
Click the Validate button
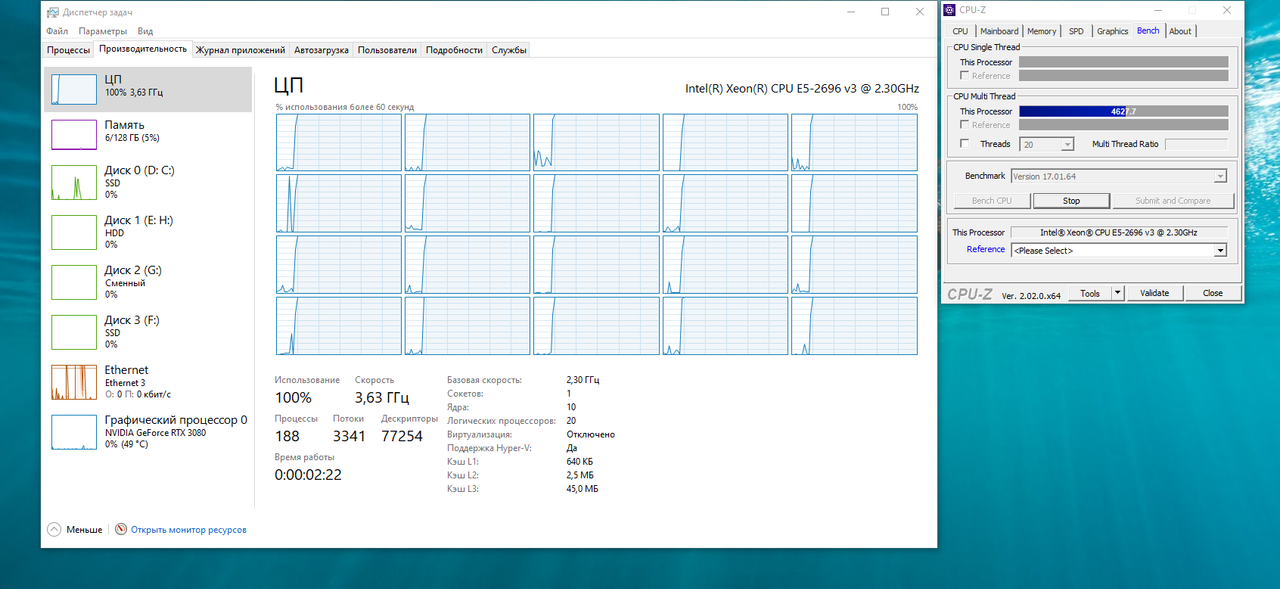click(x=1154, y=293)
